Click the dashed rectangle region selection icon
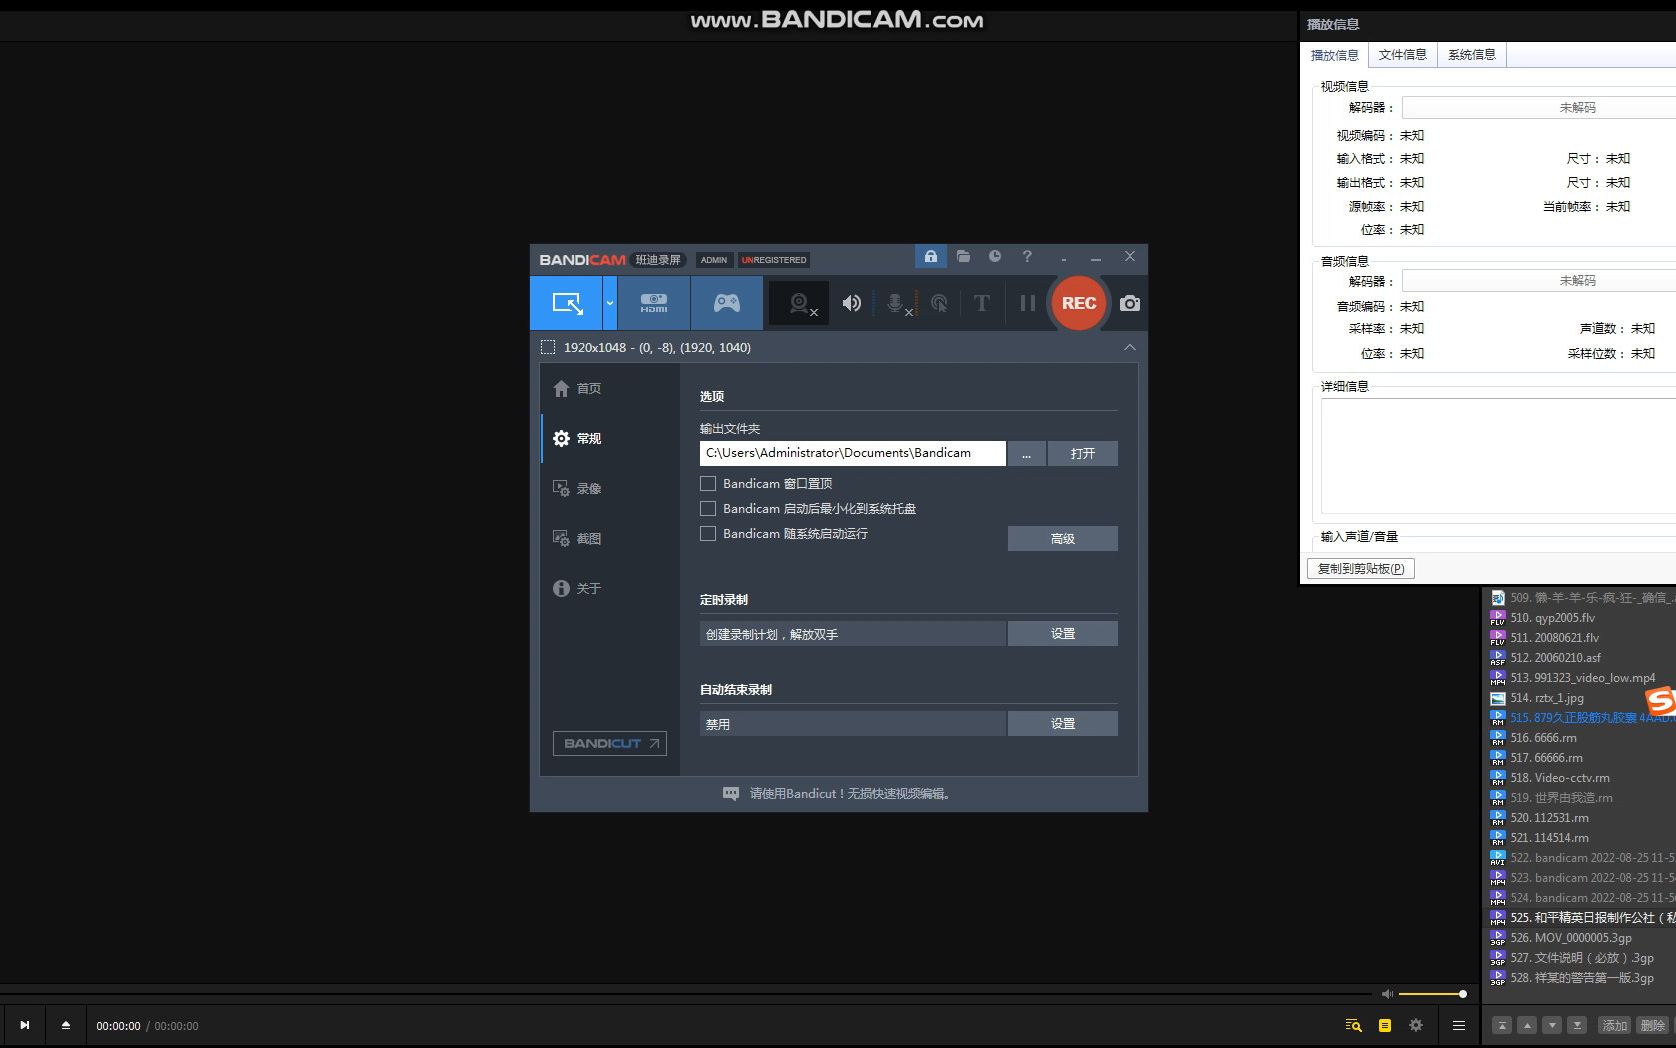The image size is (1676, 1048). [548, 347]
